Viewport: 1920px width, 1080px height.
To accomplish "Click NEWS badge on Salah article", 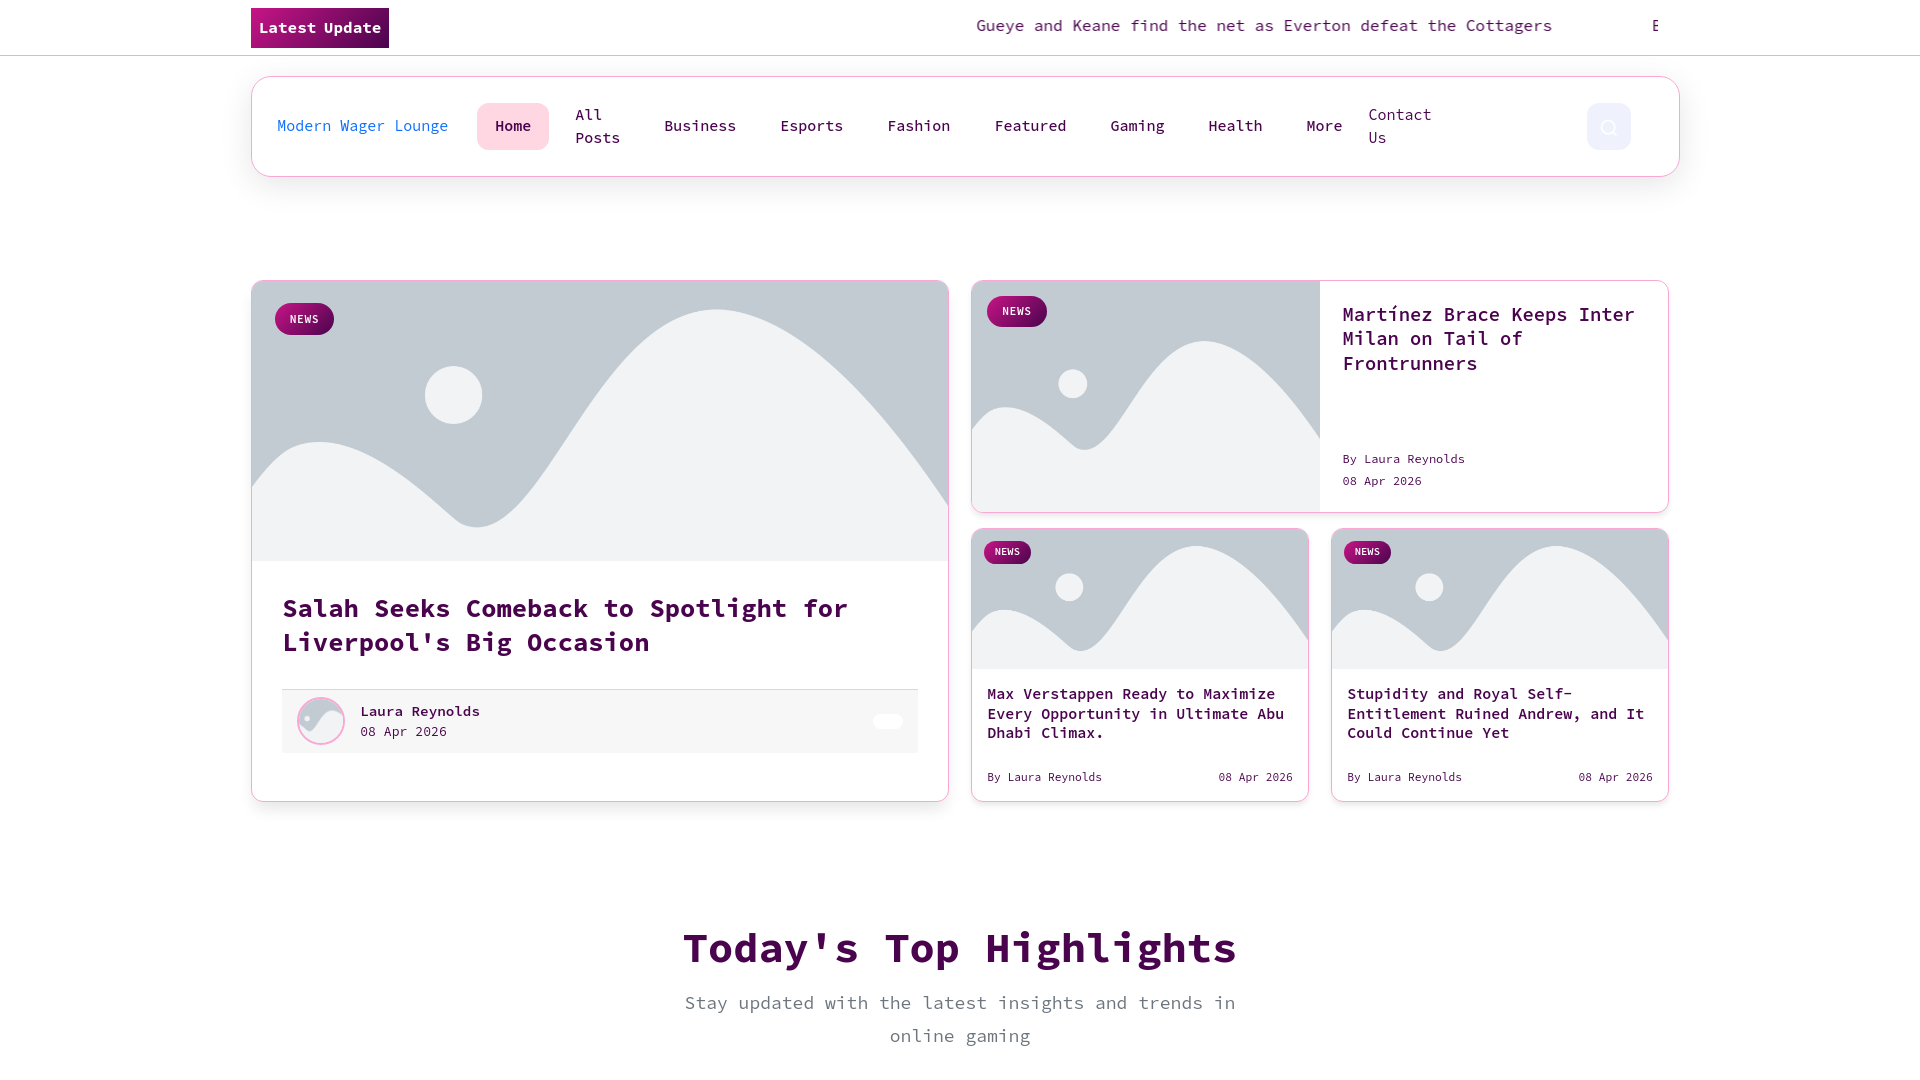I will pyautogui.click(x=304, y=319).
